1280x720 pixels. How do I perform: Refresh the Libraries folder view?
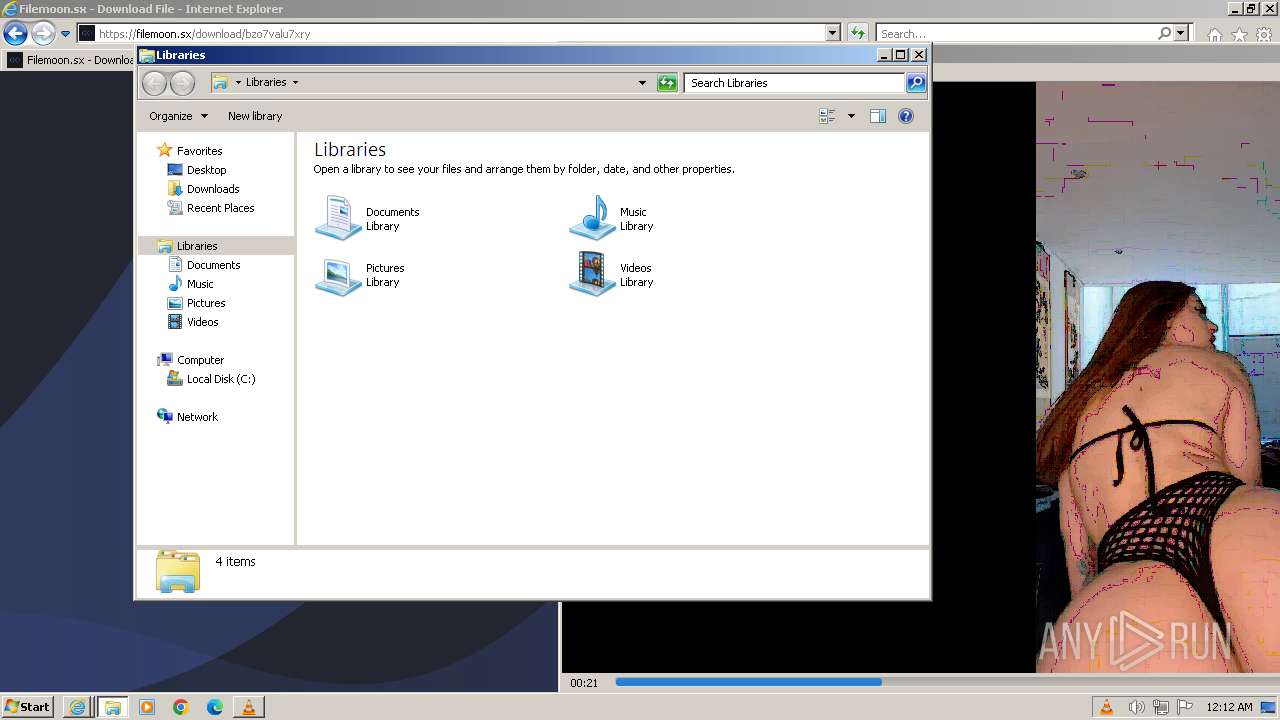click(667, 83)
